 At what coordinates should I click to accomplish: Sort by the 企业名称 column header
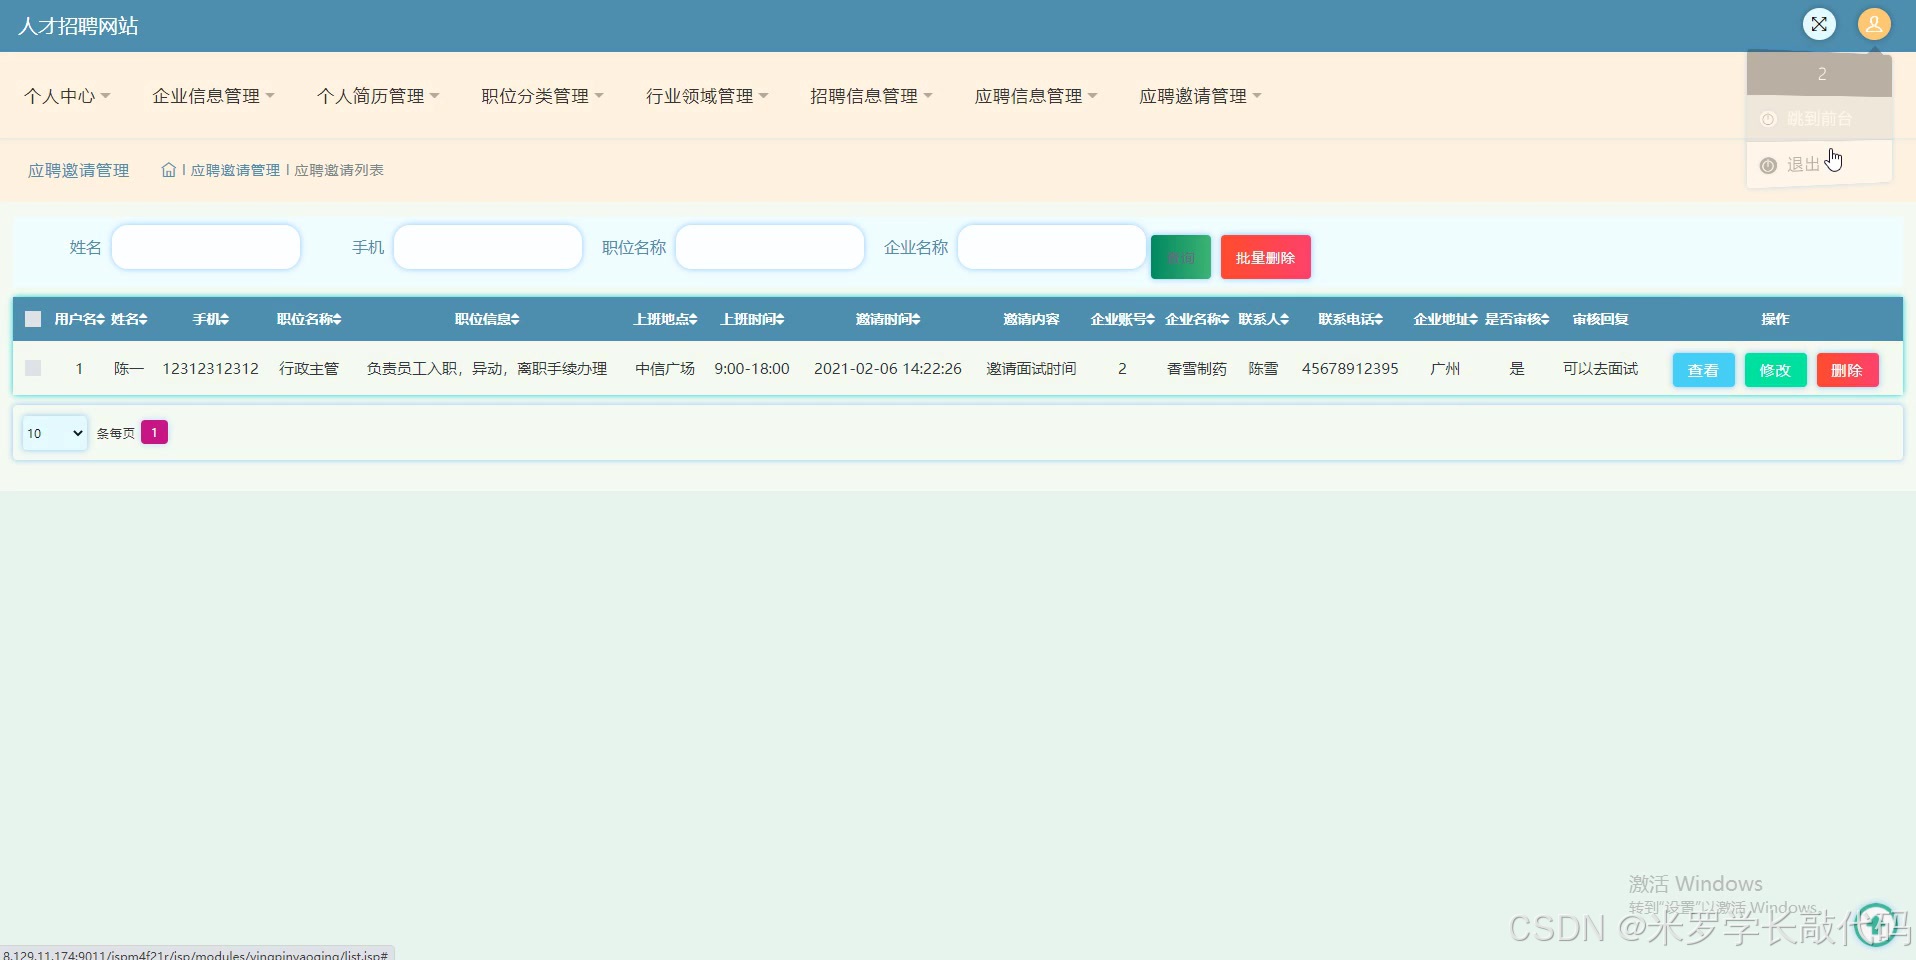point(1197,319)
